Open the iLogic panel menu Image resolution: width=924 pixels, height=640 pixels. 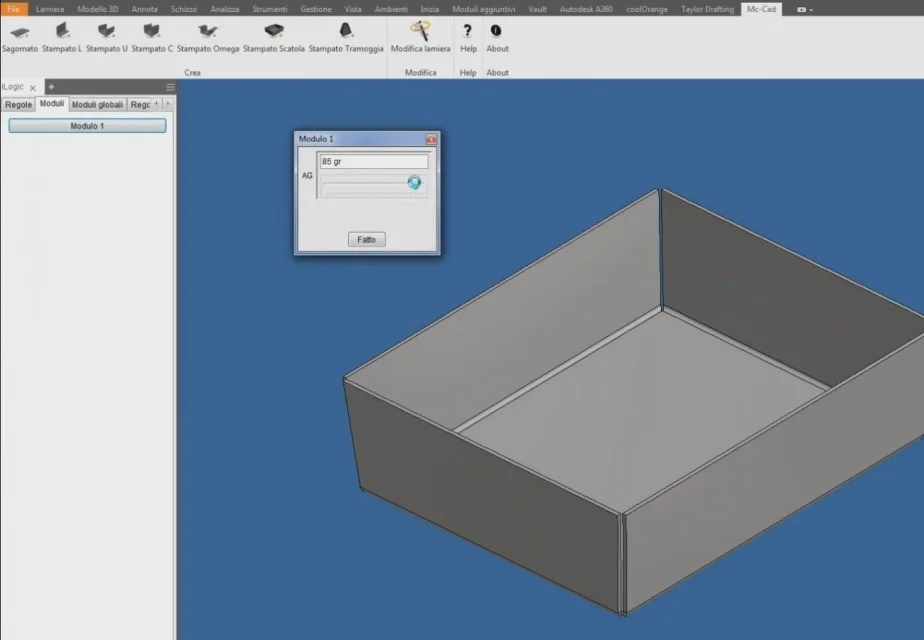click(170, 87)
